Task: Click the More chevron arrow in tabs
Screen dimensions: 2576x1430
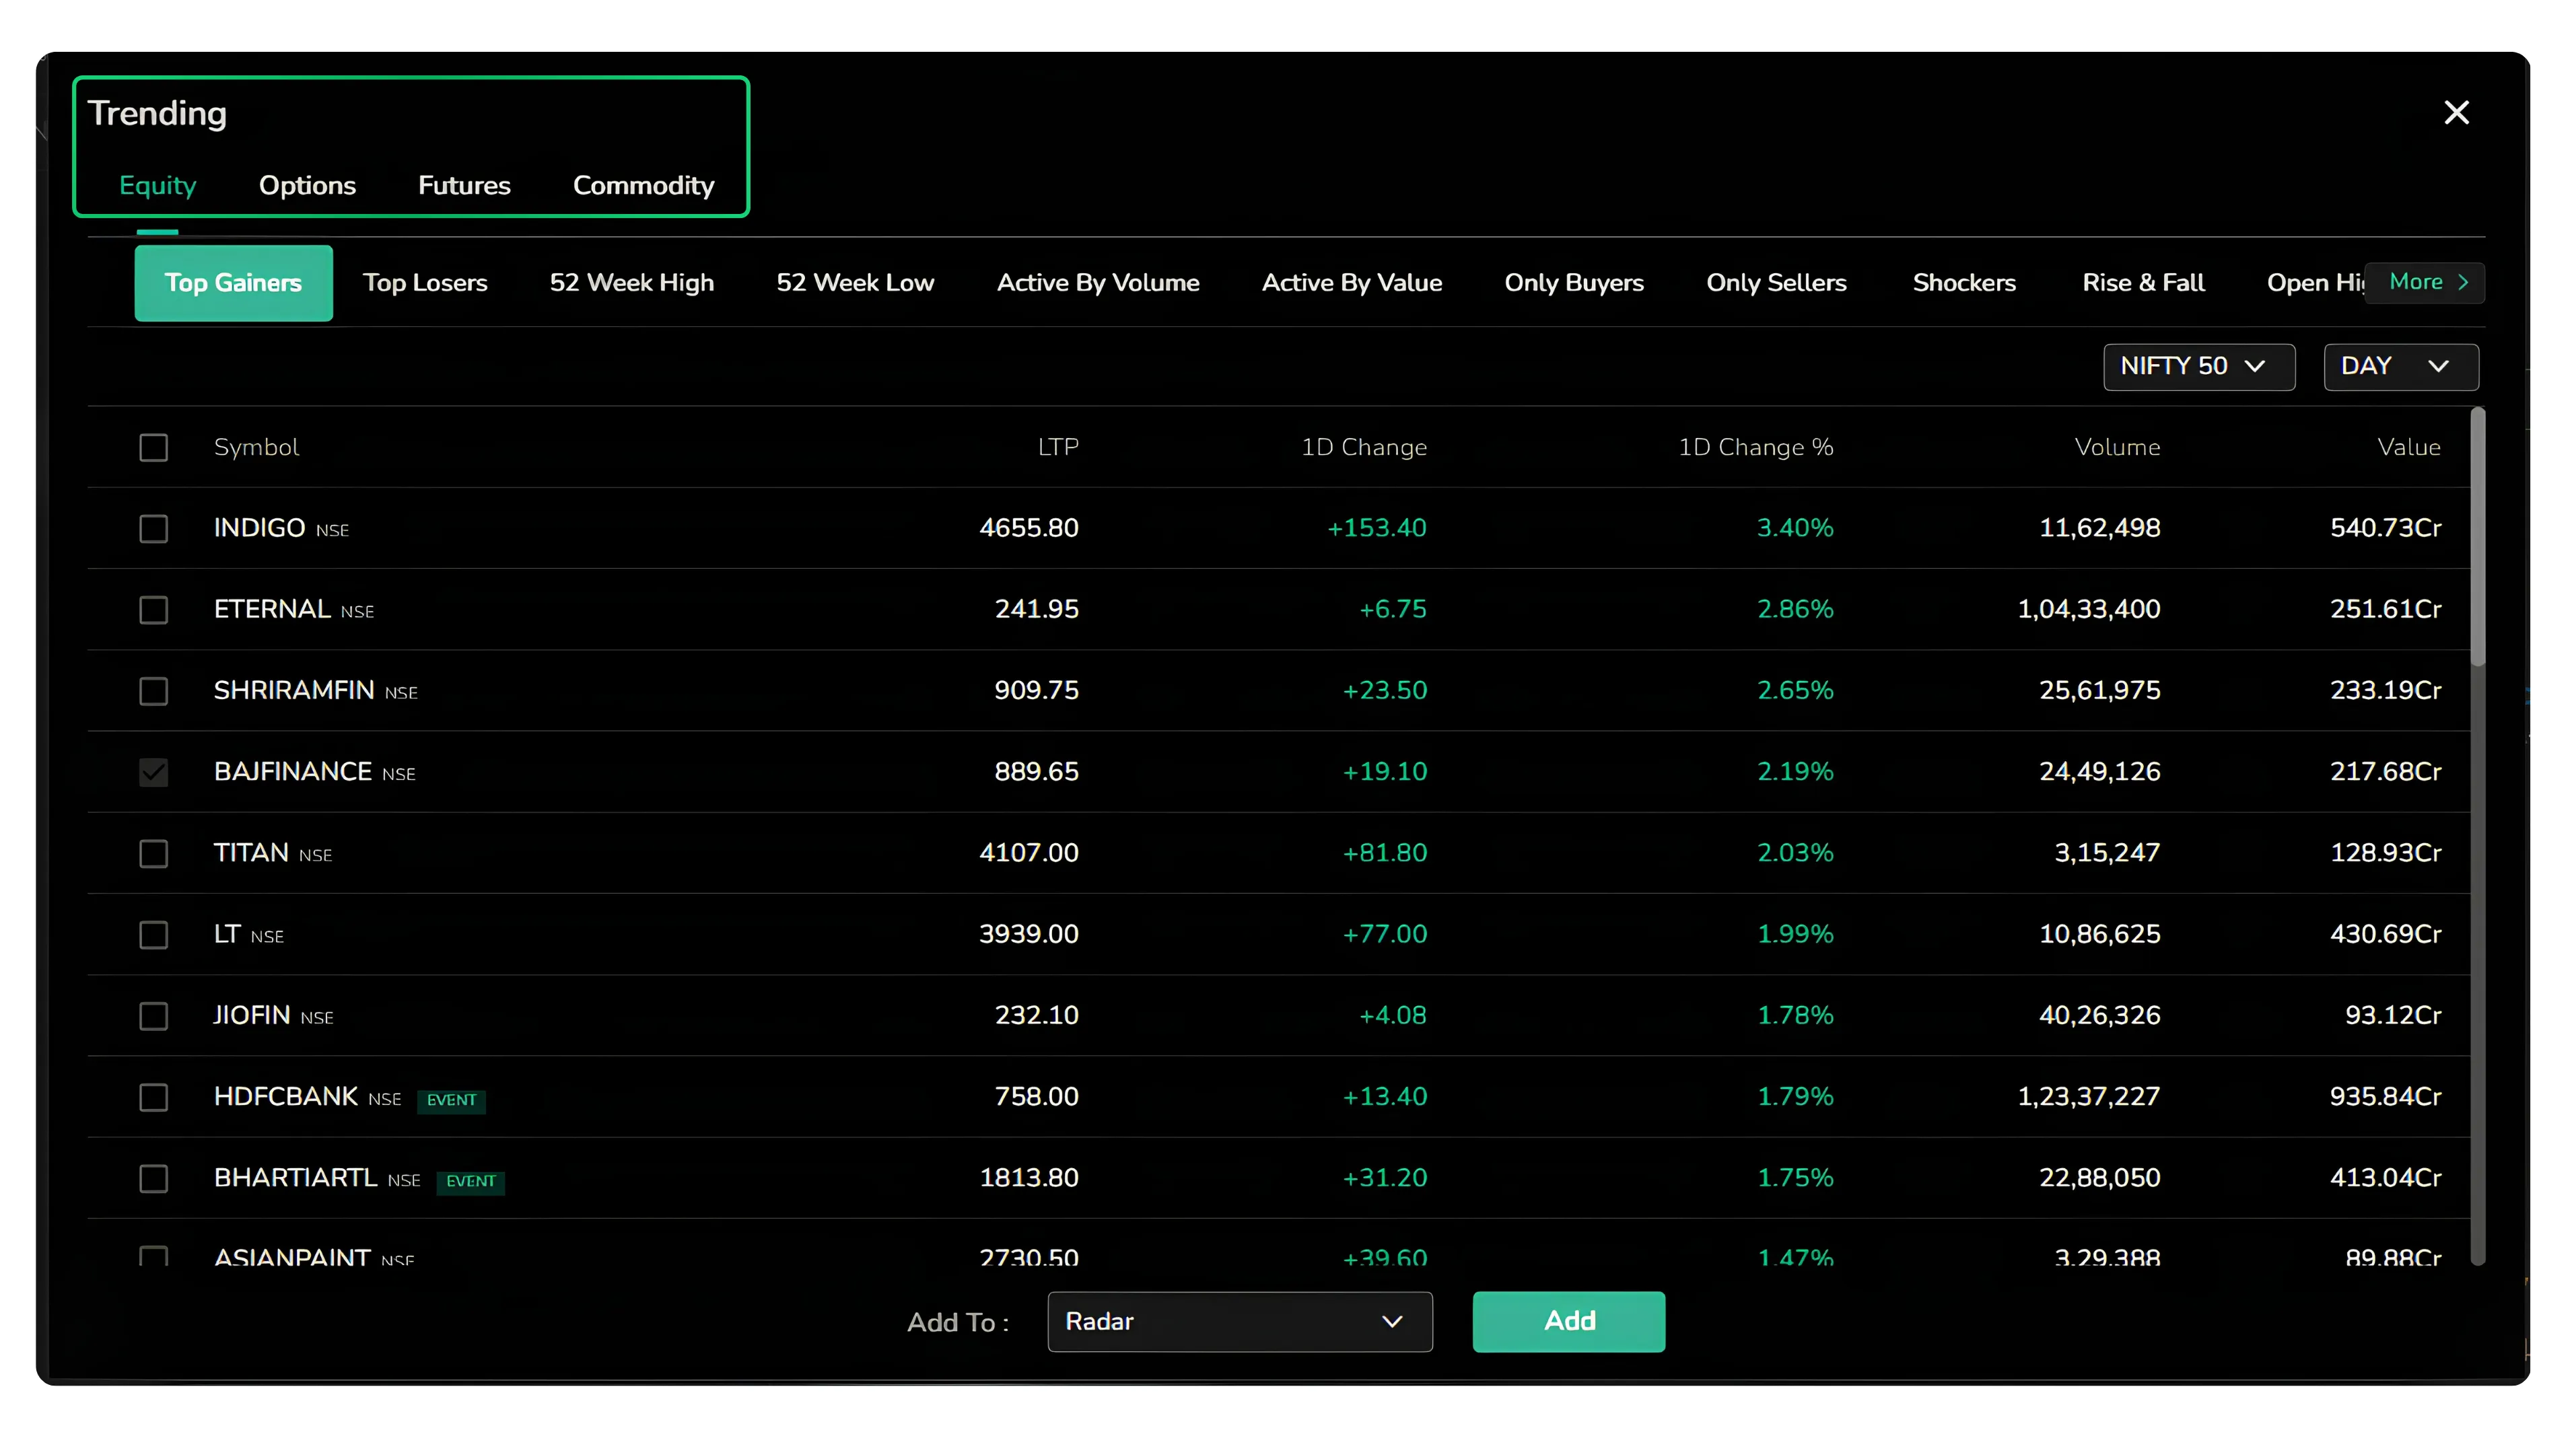Action: [x=2463, y=282]
